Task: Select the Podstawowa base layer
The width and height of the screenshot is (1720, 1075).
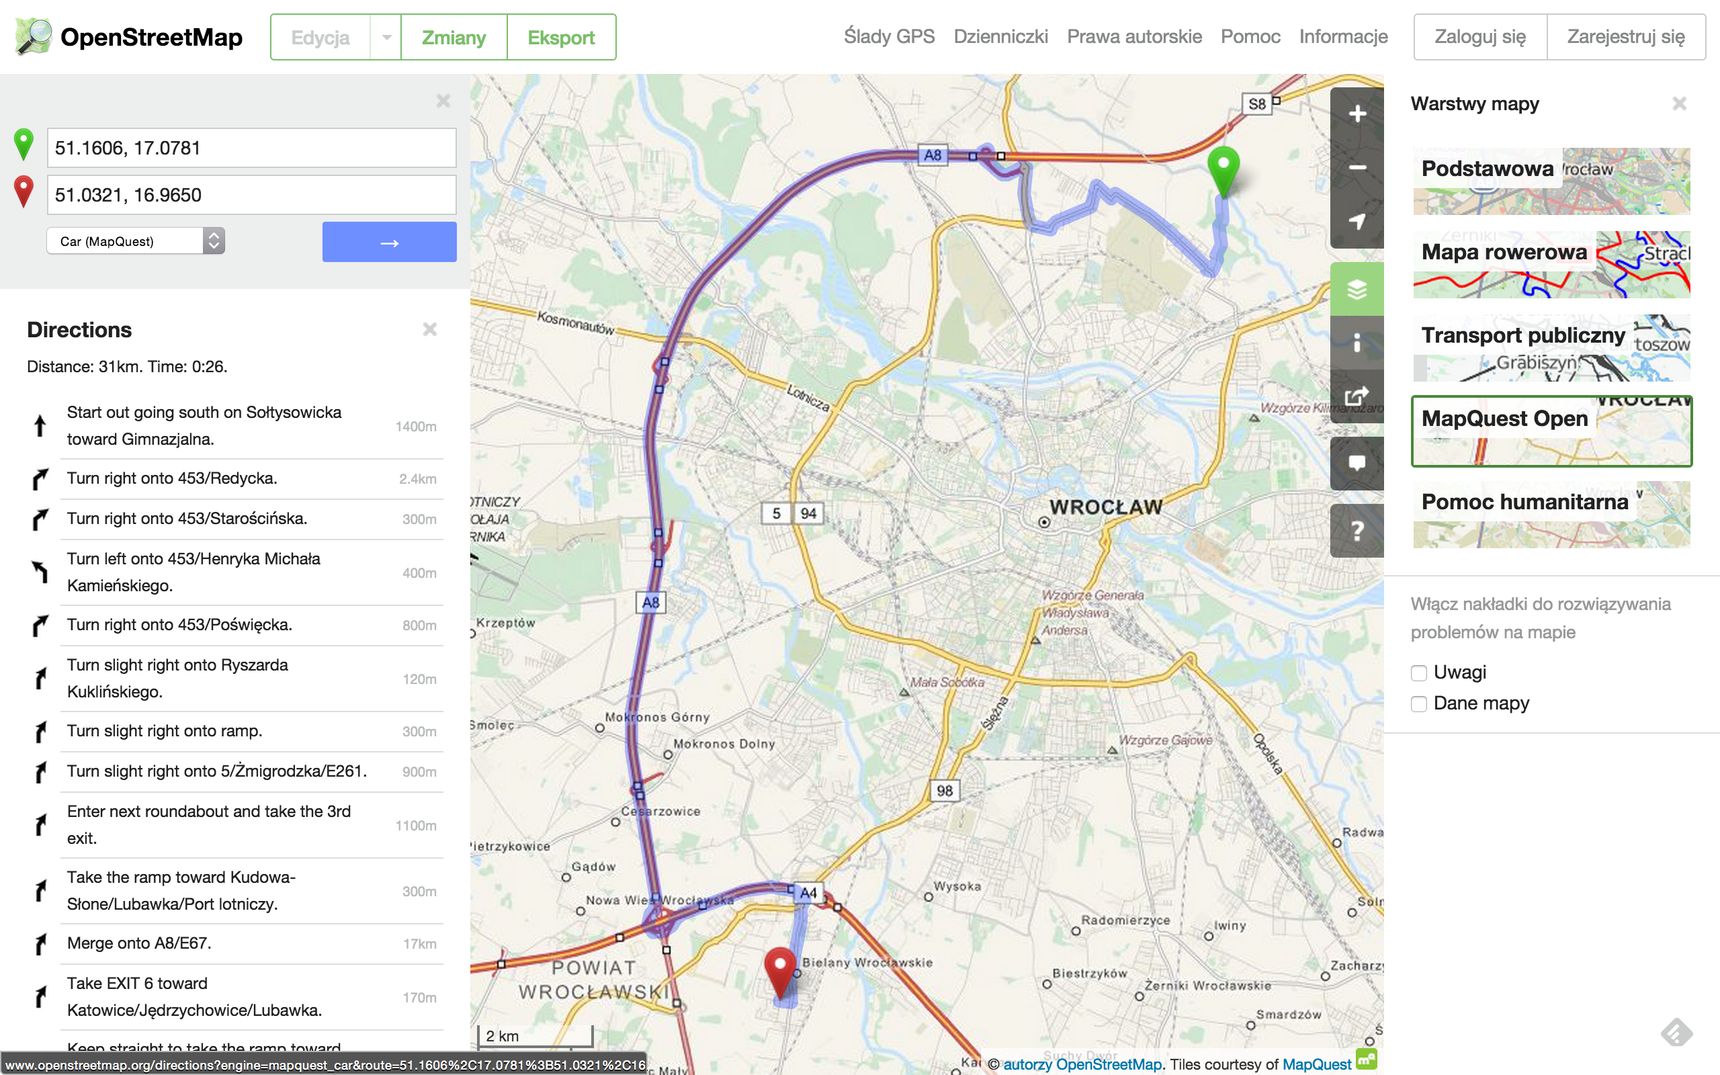Action: click(1551, 181)
